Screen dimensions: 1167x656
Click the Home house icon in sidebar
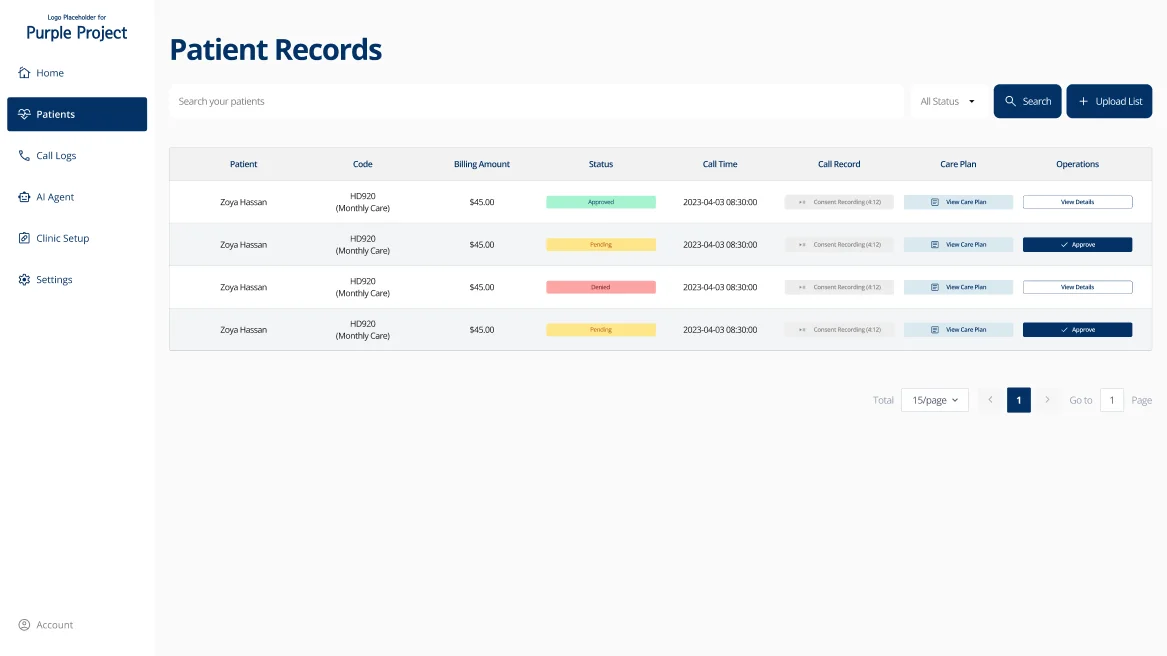click(x=24, y=73)
